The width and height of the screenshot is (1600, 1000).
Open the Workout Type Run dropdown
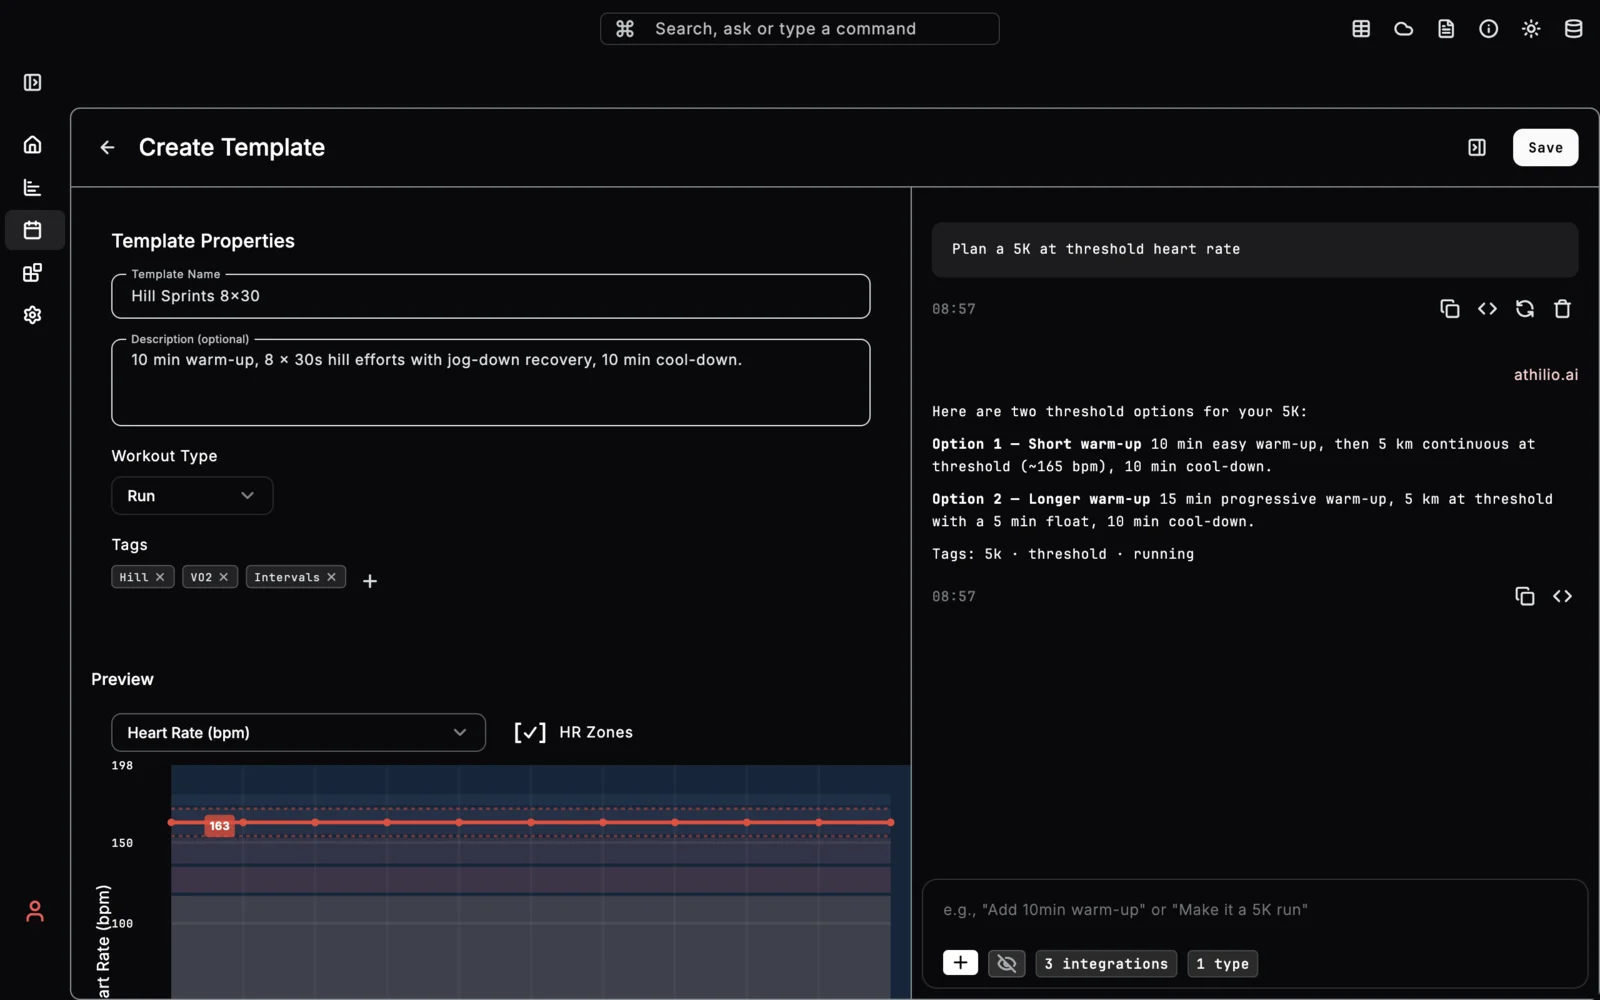(x=192, y=496)
